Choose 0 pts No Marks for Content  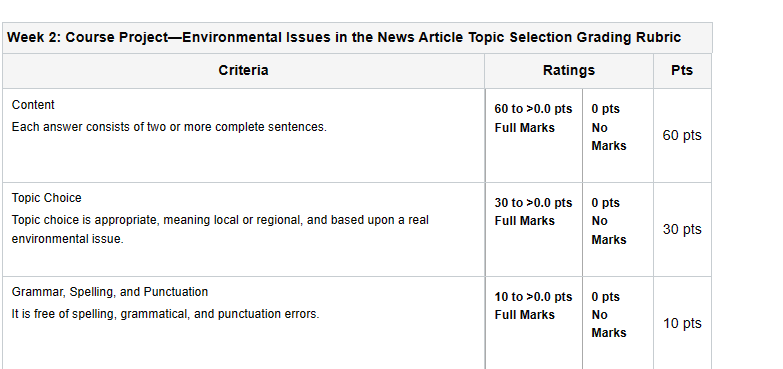609,127
